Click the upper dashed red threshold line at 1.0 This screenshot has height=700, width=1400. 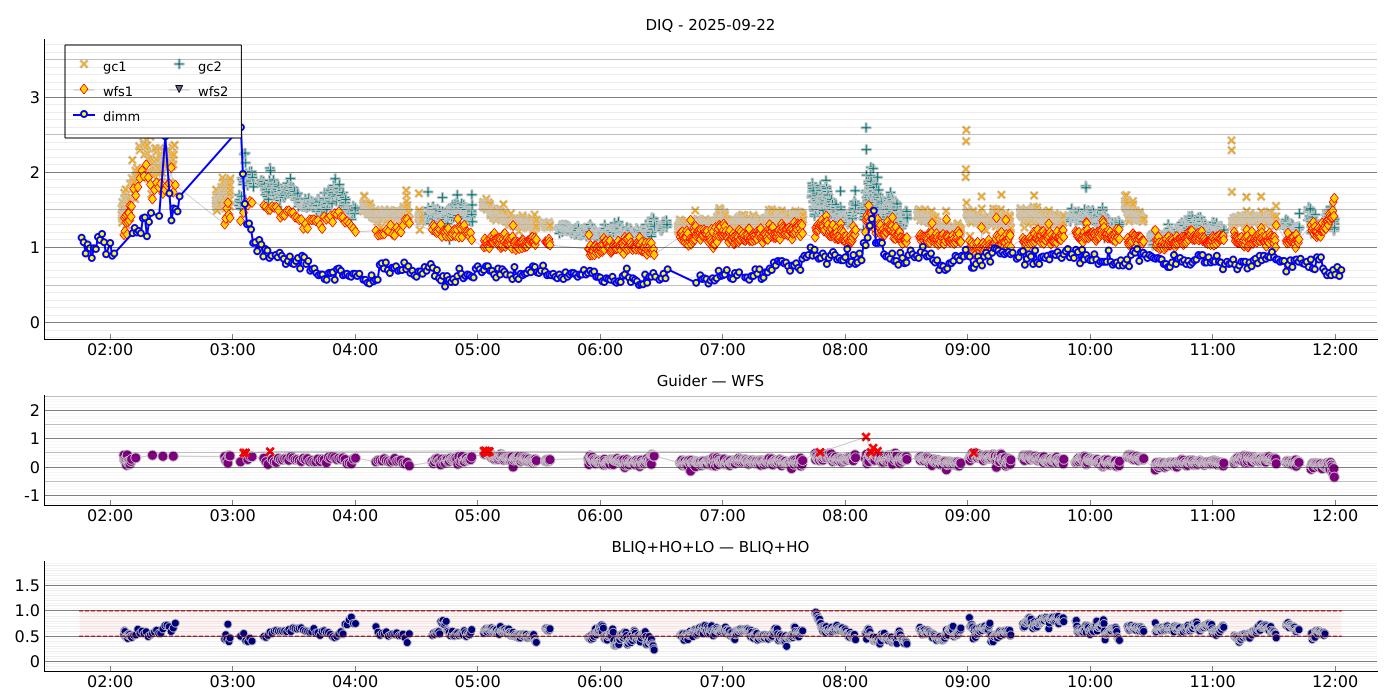click(x=710, y=610)
